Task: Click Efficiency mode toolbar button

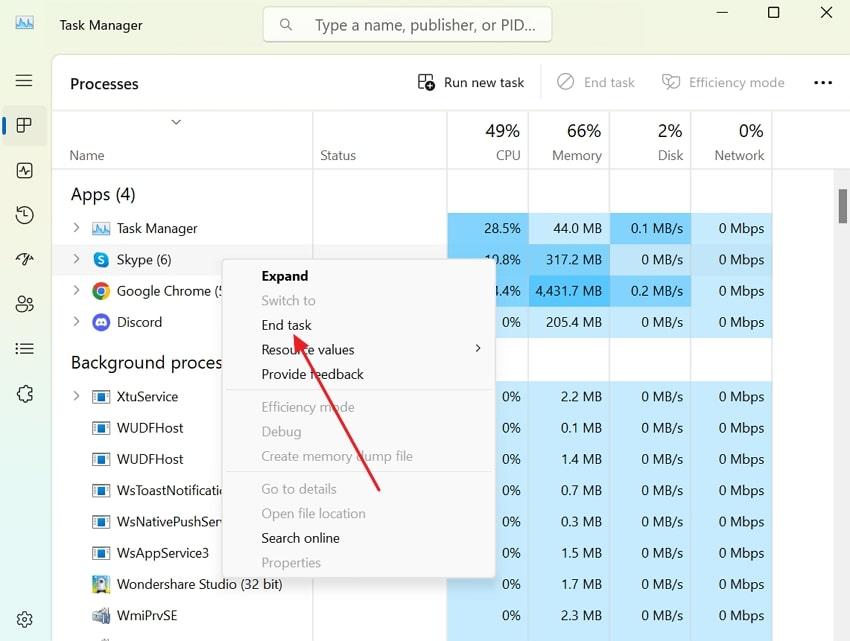Action: point(723,82)
